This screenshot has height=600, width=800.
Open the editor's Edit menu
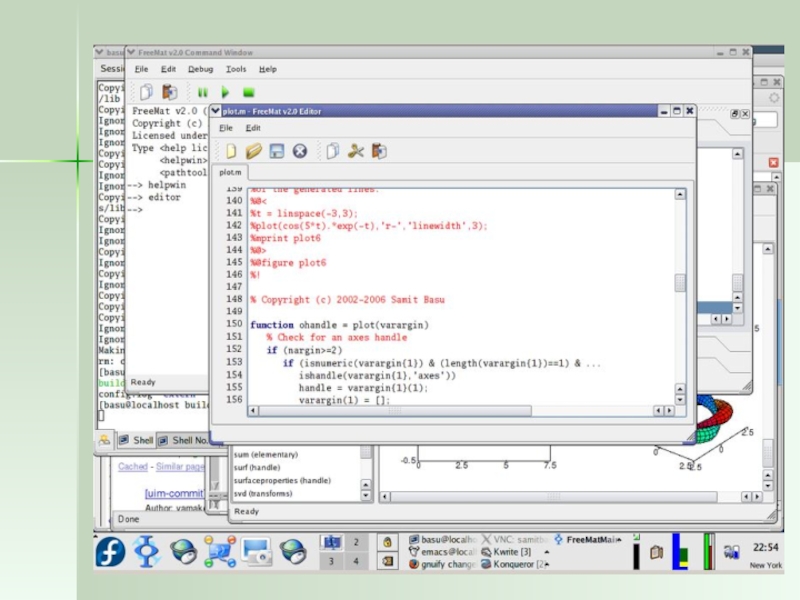coord(253,128)
